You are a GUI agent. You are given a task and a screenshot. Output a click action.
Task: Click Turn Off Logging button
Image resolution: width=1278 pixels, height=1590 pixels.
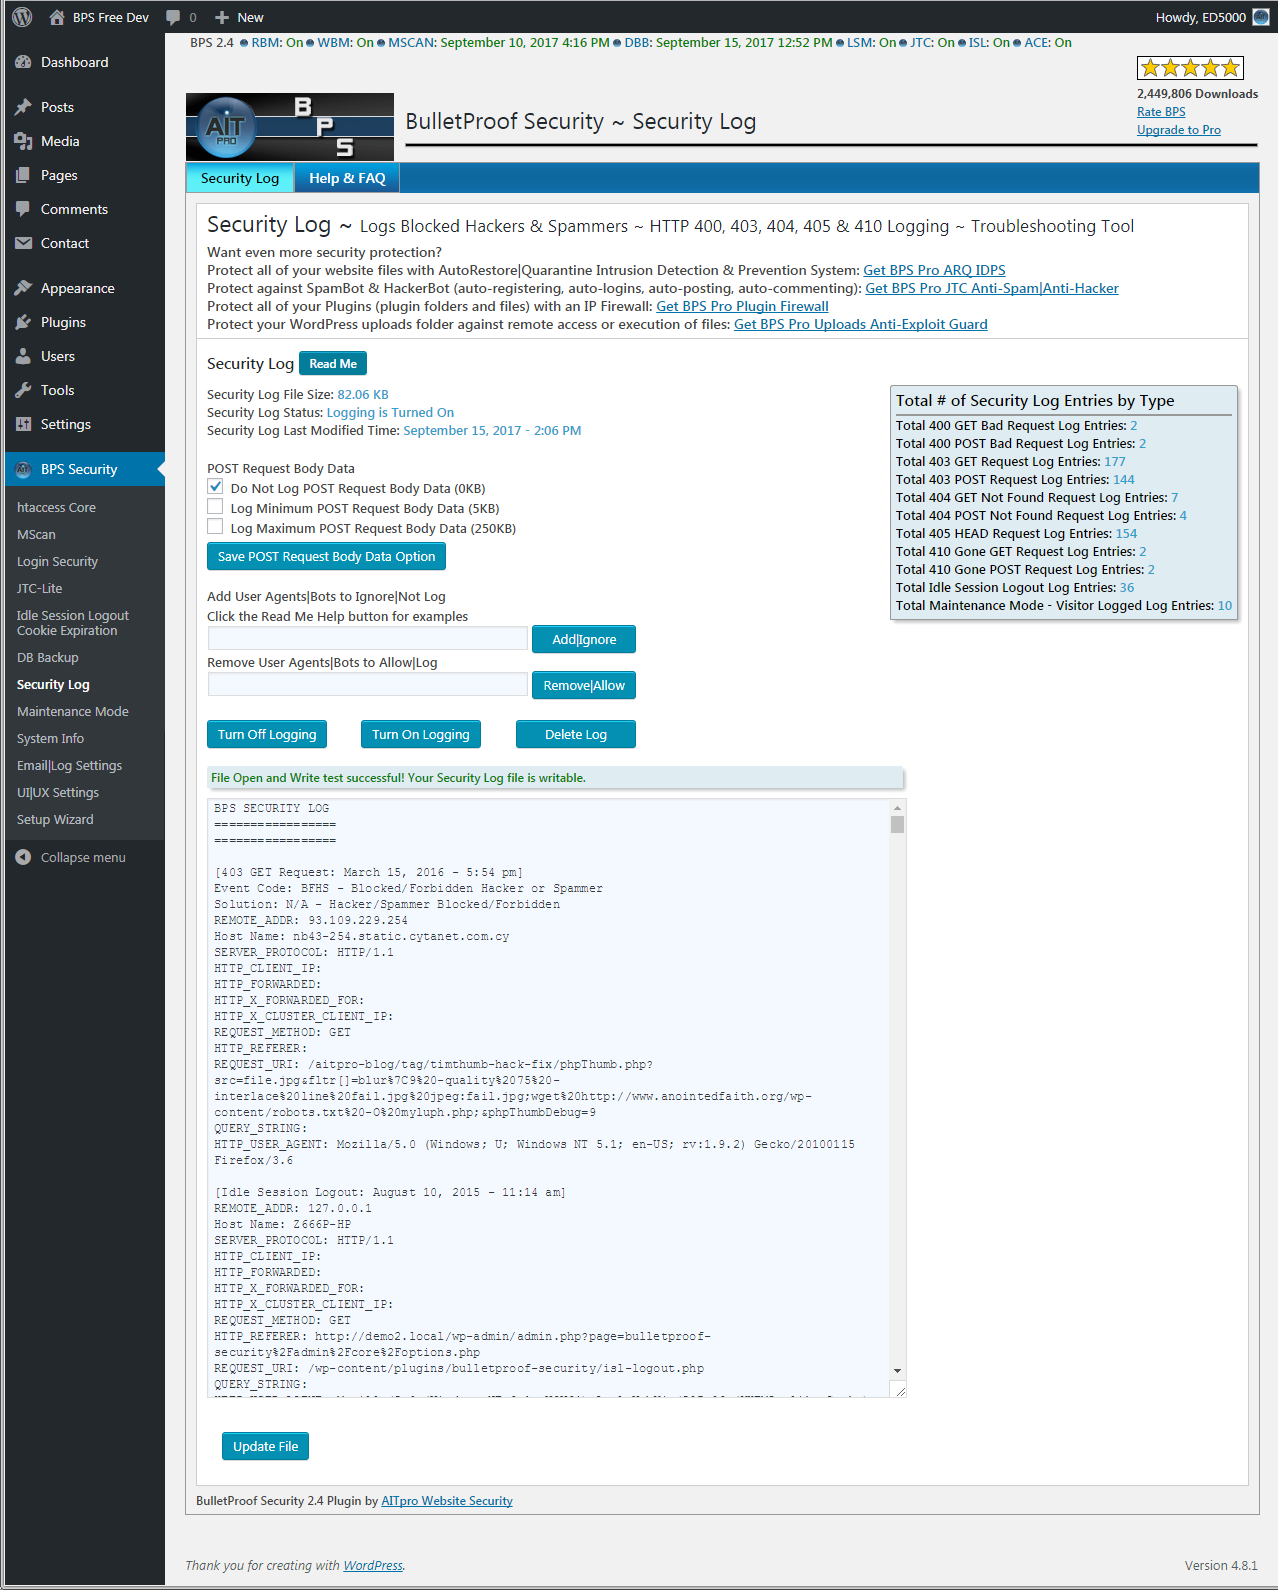click(x=267, y=734)
